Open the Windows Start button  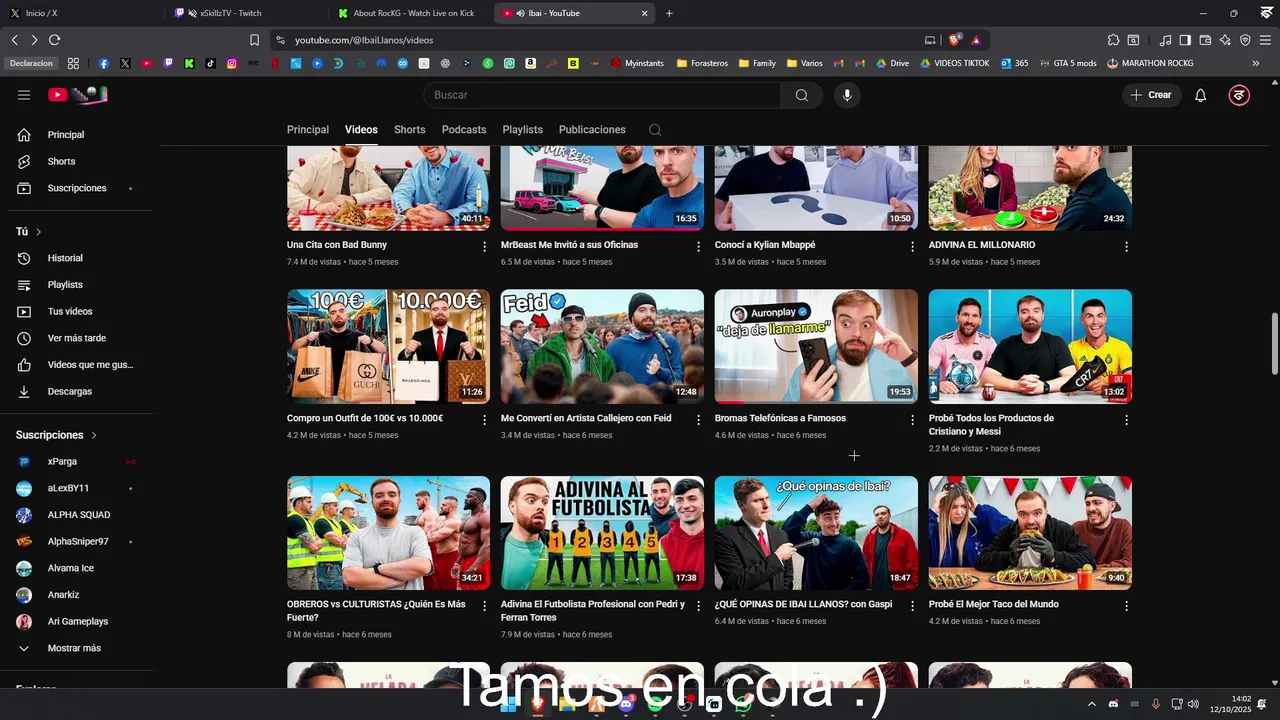coord(507,704)
